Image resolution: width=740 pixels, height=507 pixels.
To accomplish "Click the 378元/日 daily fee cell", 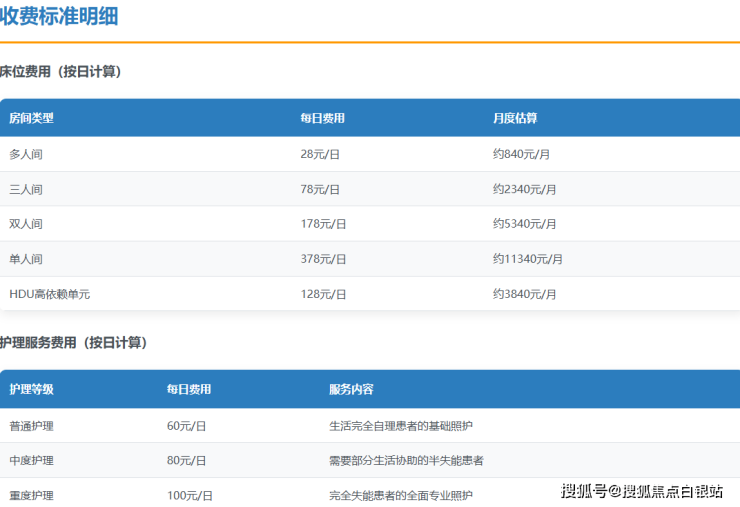I will point(323,259).
